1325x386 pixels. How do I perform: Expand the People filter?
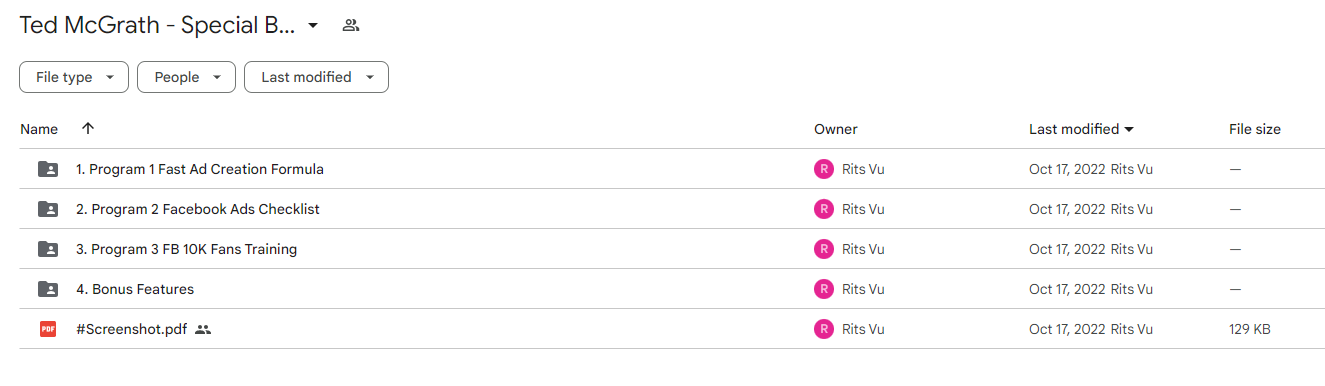(186, 77)
